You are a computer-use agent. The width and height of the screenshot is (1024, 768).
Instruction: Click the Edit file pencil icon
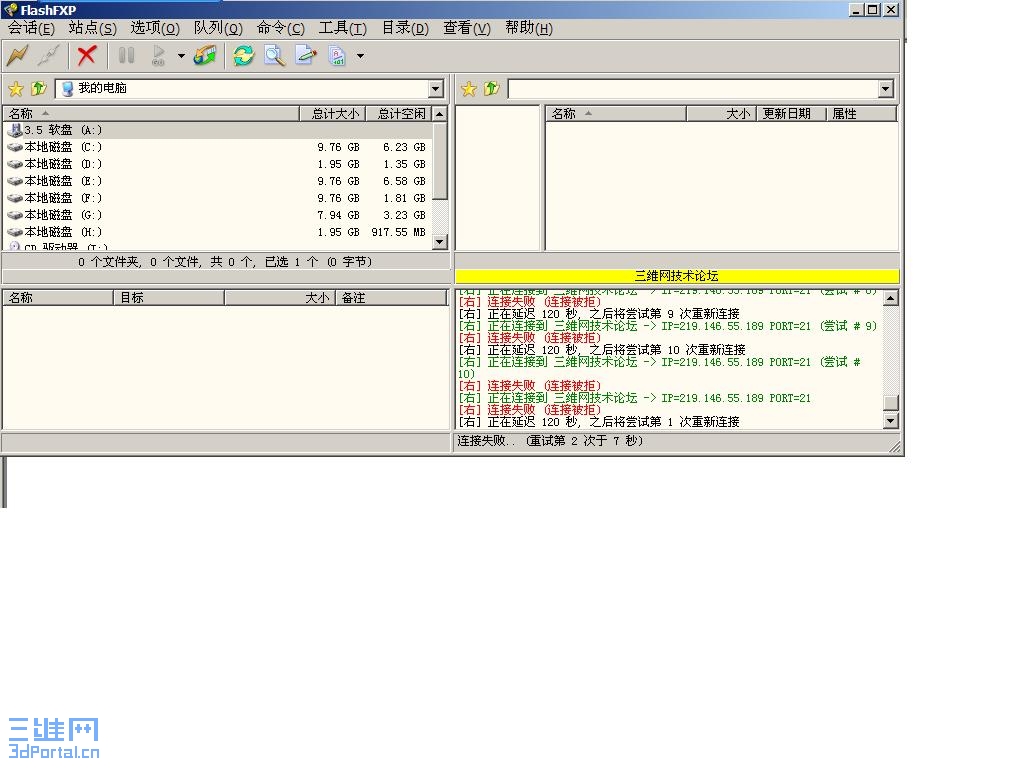pyautogui.click(x=306, y=56)
